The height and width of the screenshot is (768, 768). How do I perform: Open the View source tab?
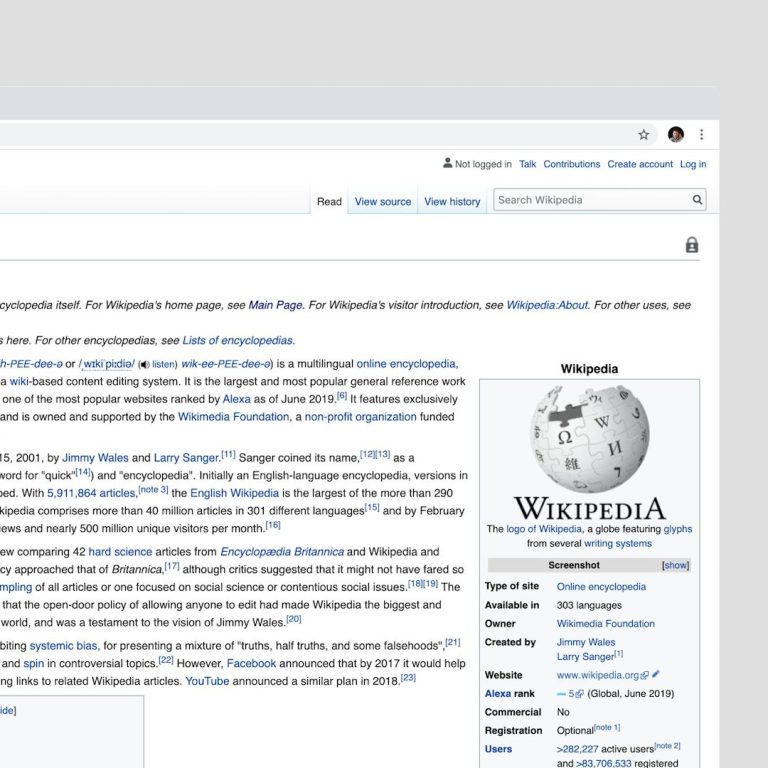click(x=383, y=201)
